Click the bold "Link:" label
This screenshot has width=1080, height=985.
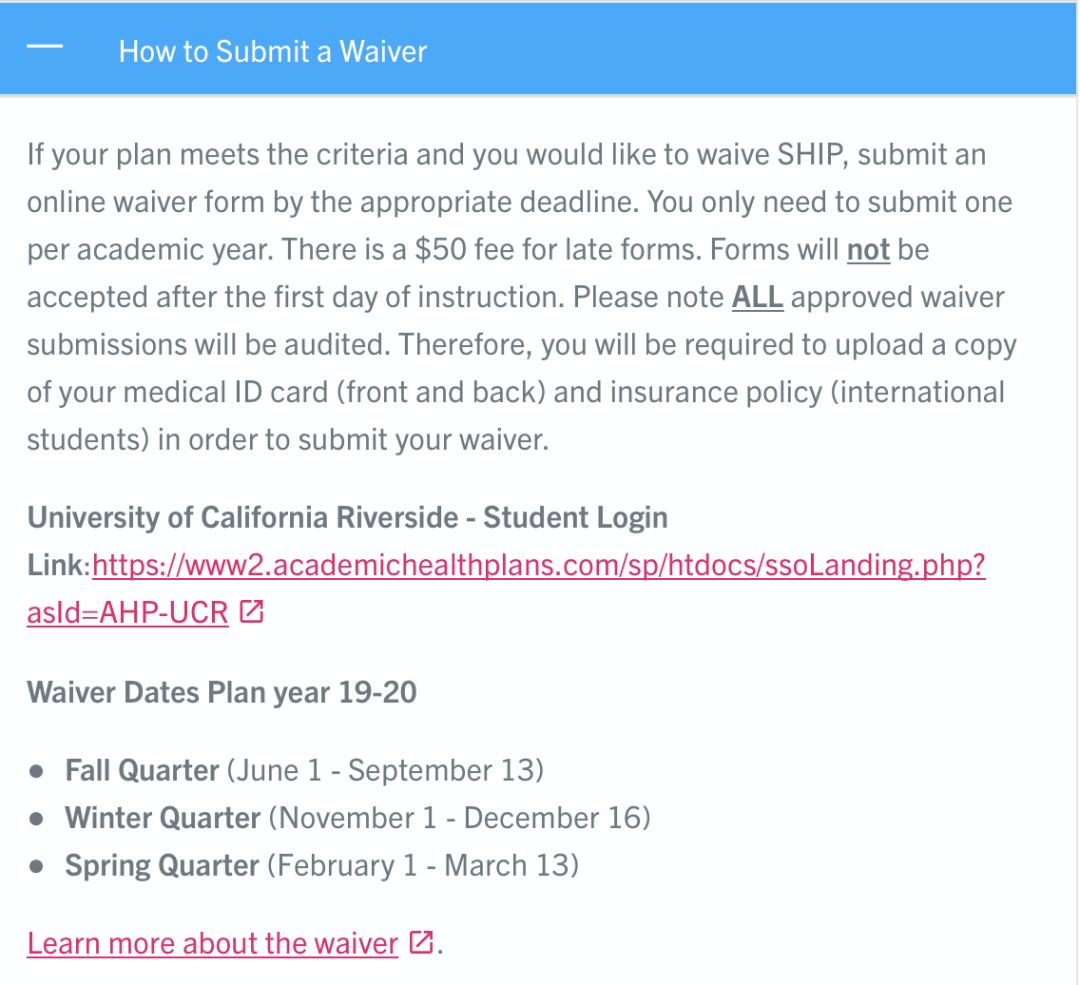click(59, 566)
